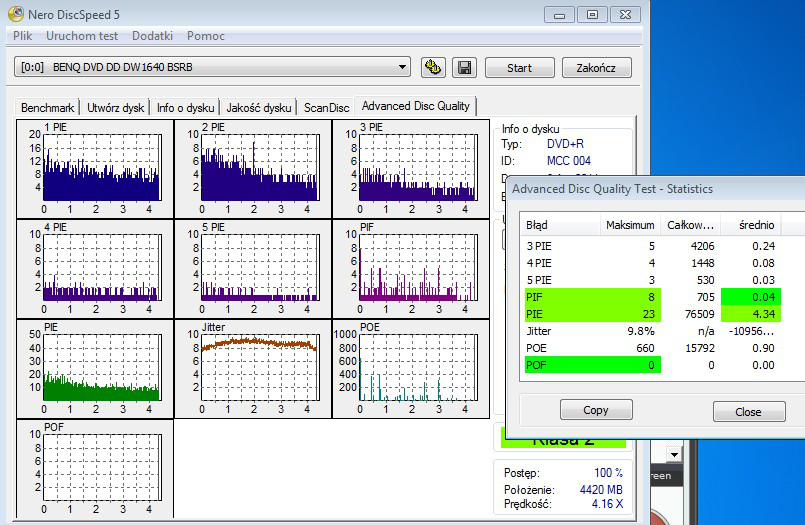This screenshot has height=525, width=805.
Task: Select the 4 PIE row in statistics
Action: pyautogui.click(x=651, y=263)
